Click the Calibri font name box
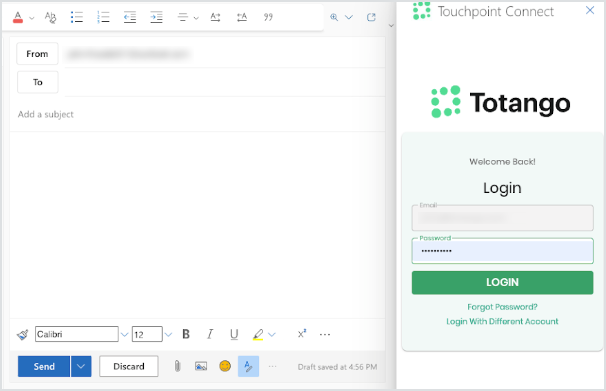606x391 pixels. point(77,334)
